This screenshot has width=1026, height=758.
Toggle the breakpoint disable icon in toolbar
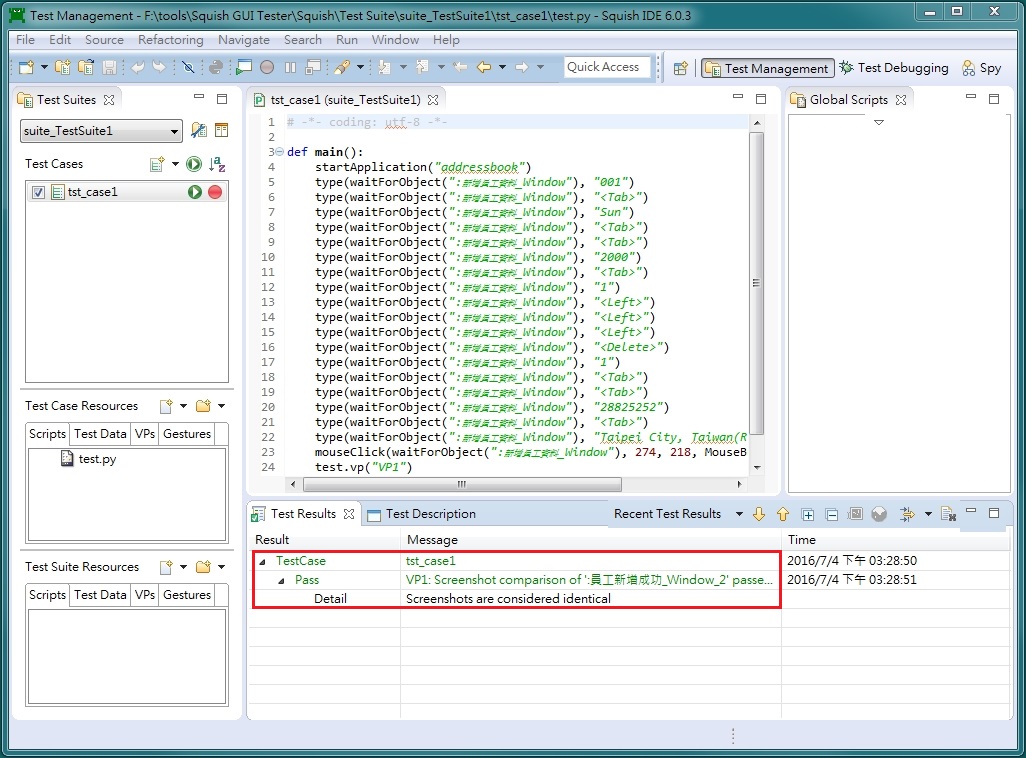(x=188, y=67)
